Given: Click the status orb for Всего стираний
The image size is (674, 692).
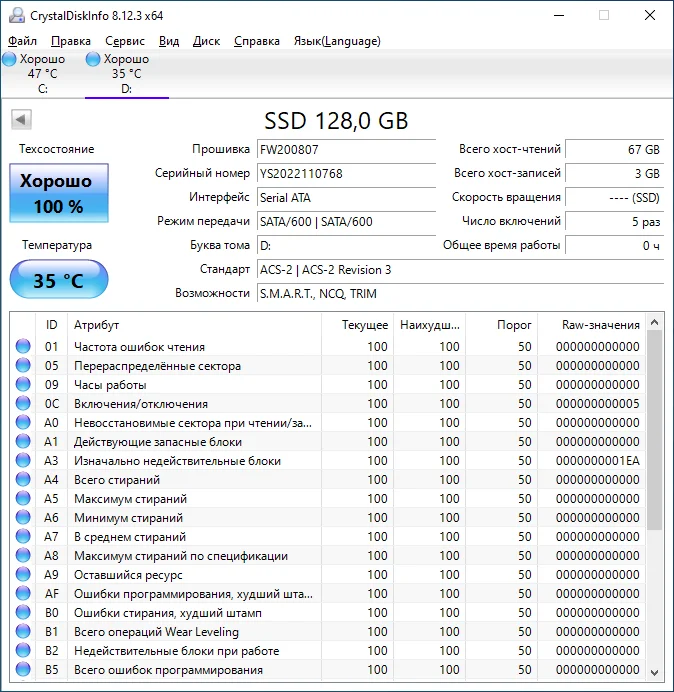Looking at the screenshot, I should point(23,480).
